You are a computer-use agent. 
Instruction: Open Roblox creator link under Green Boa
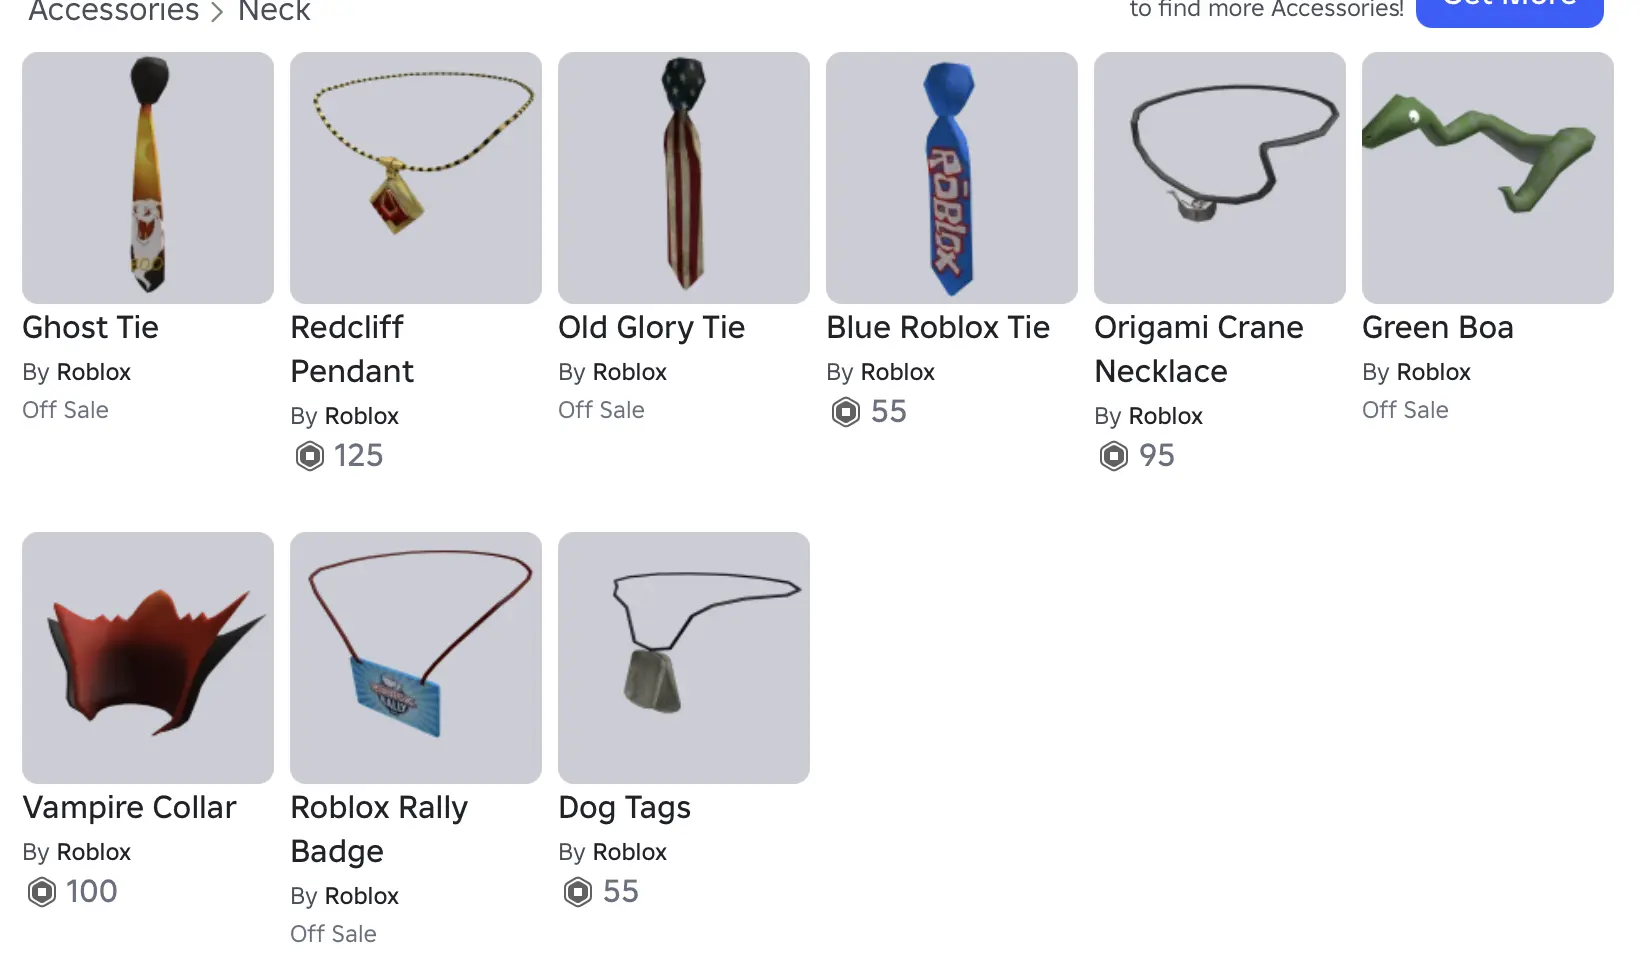click(x=1433, y=372)
